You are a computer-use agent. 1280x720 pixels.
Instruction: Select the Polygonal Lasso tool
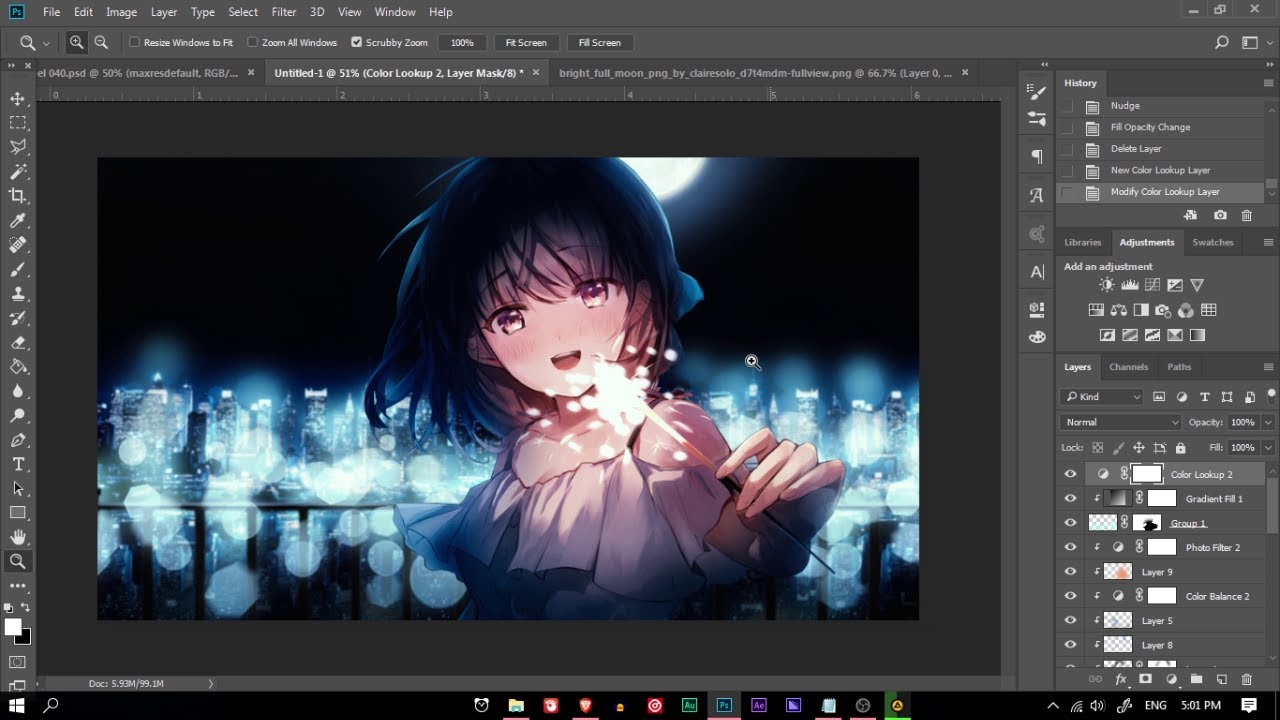(x=18, y=147)
